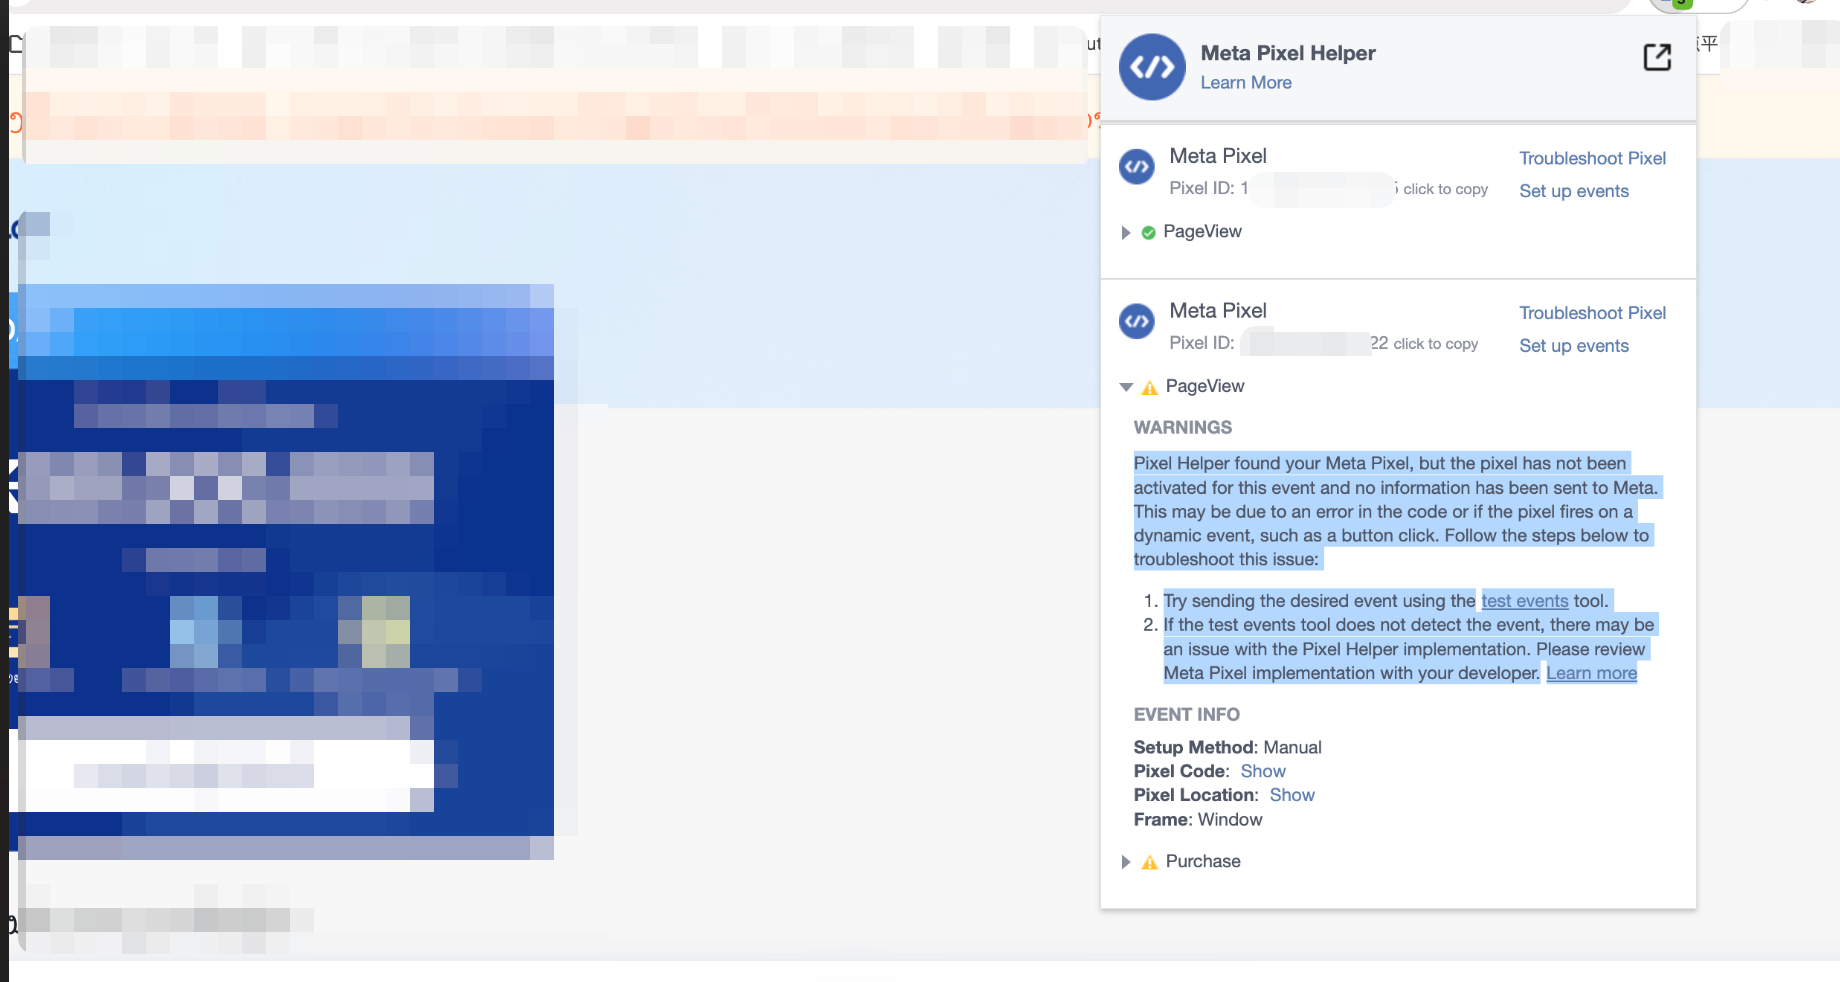Viewport: 1840px width, 982px height.
Task: Open Set up events for second pixel
Action: pyautogui.click(x=1574, y=346)
